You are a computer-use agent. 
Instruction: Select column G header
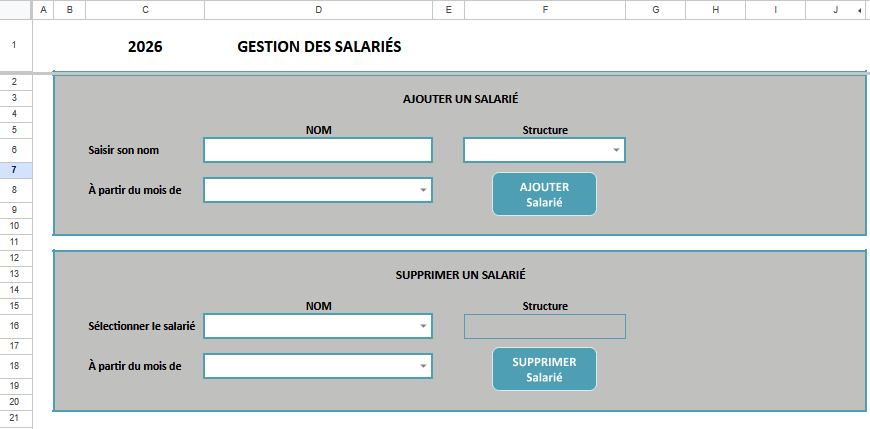point(655,9)
